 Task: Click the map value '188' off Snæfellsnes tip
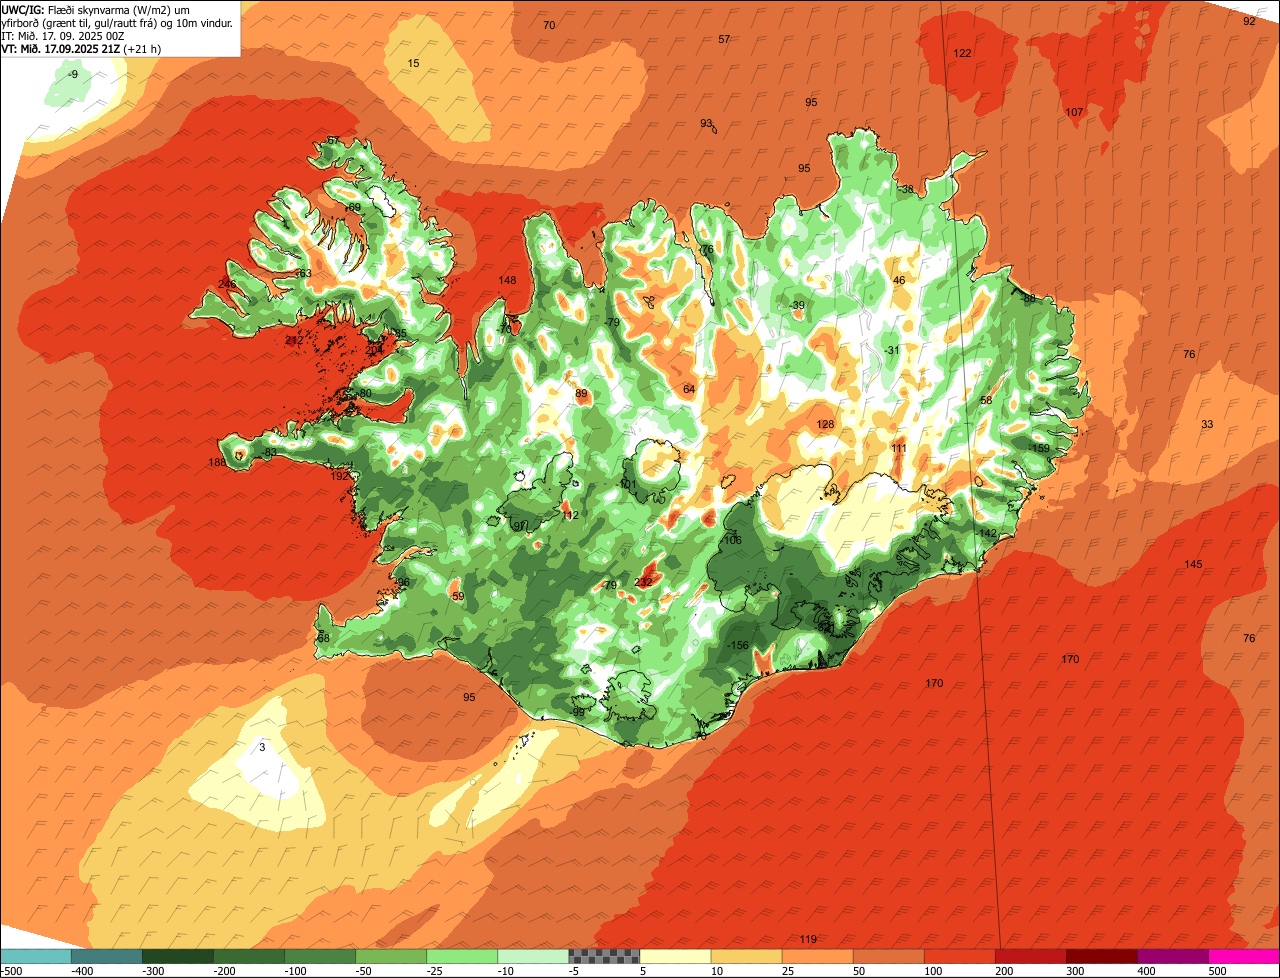[x=217, y=462]
